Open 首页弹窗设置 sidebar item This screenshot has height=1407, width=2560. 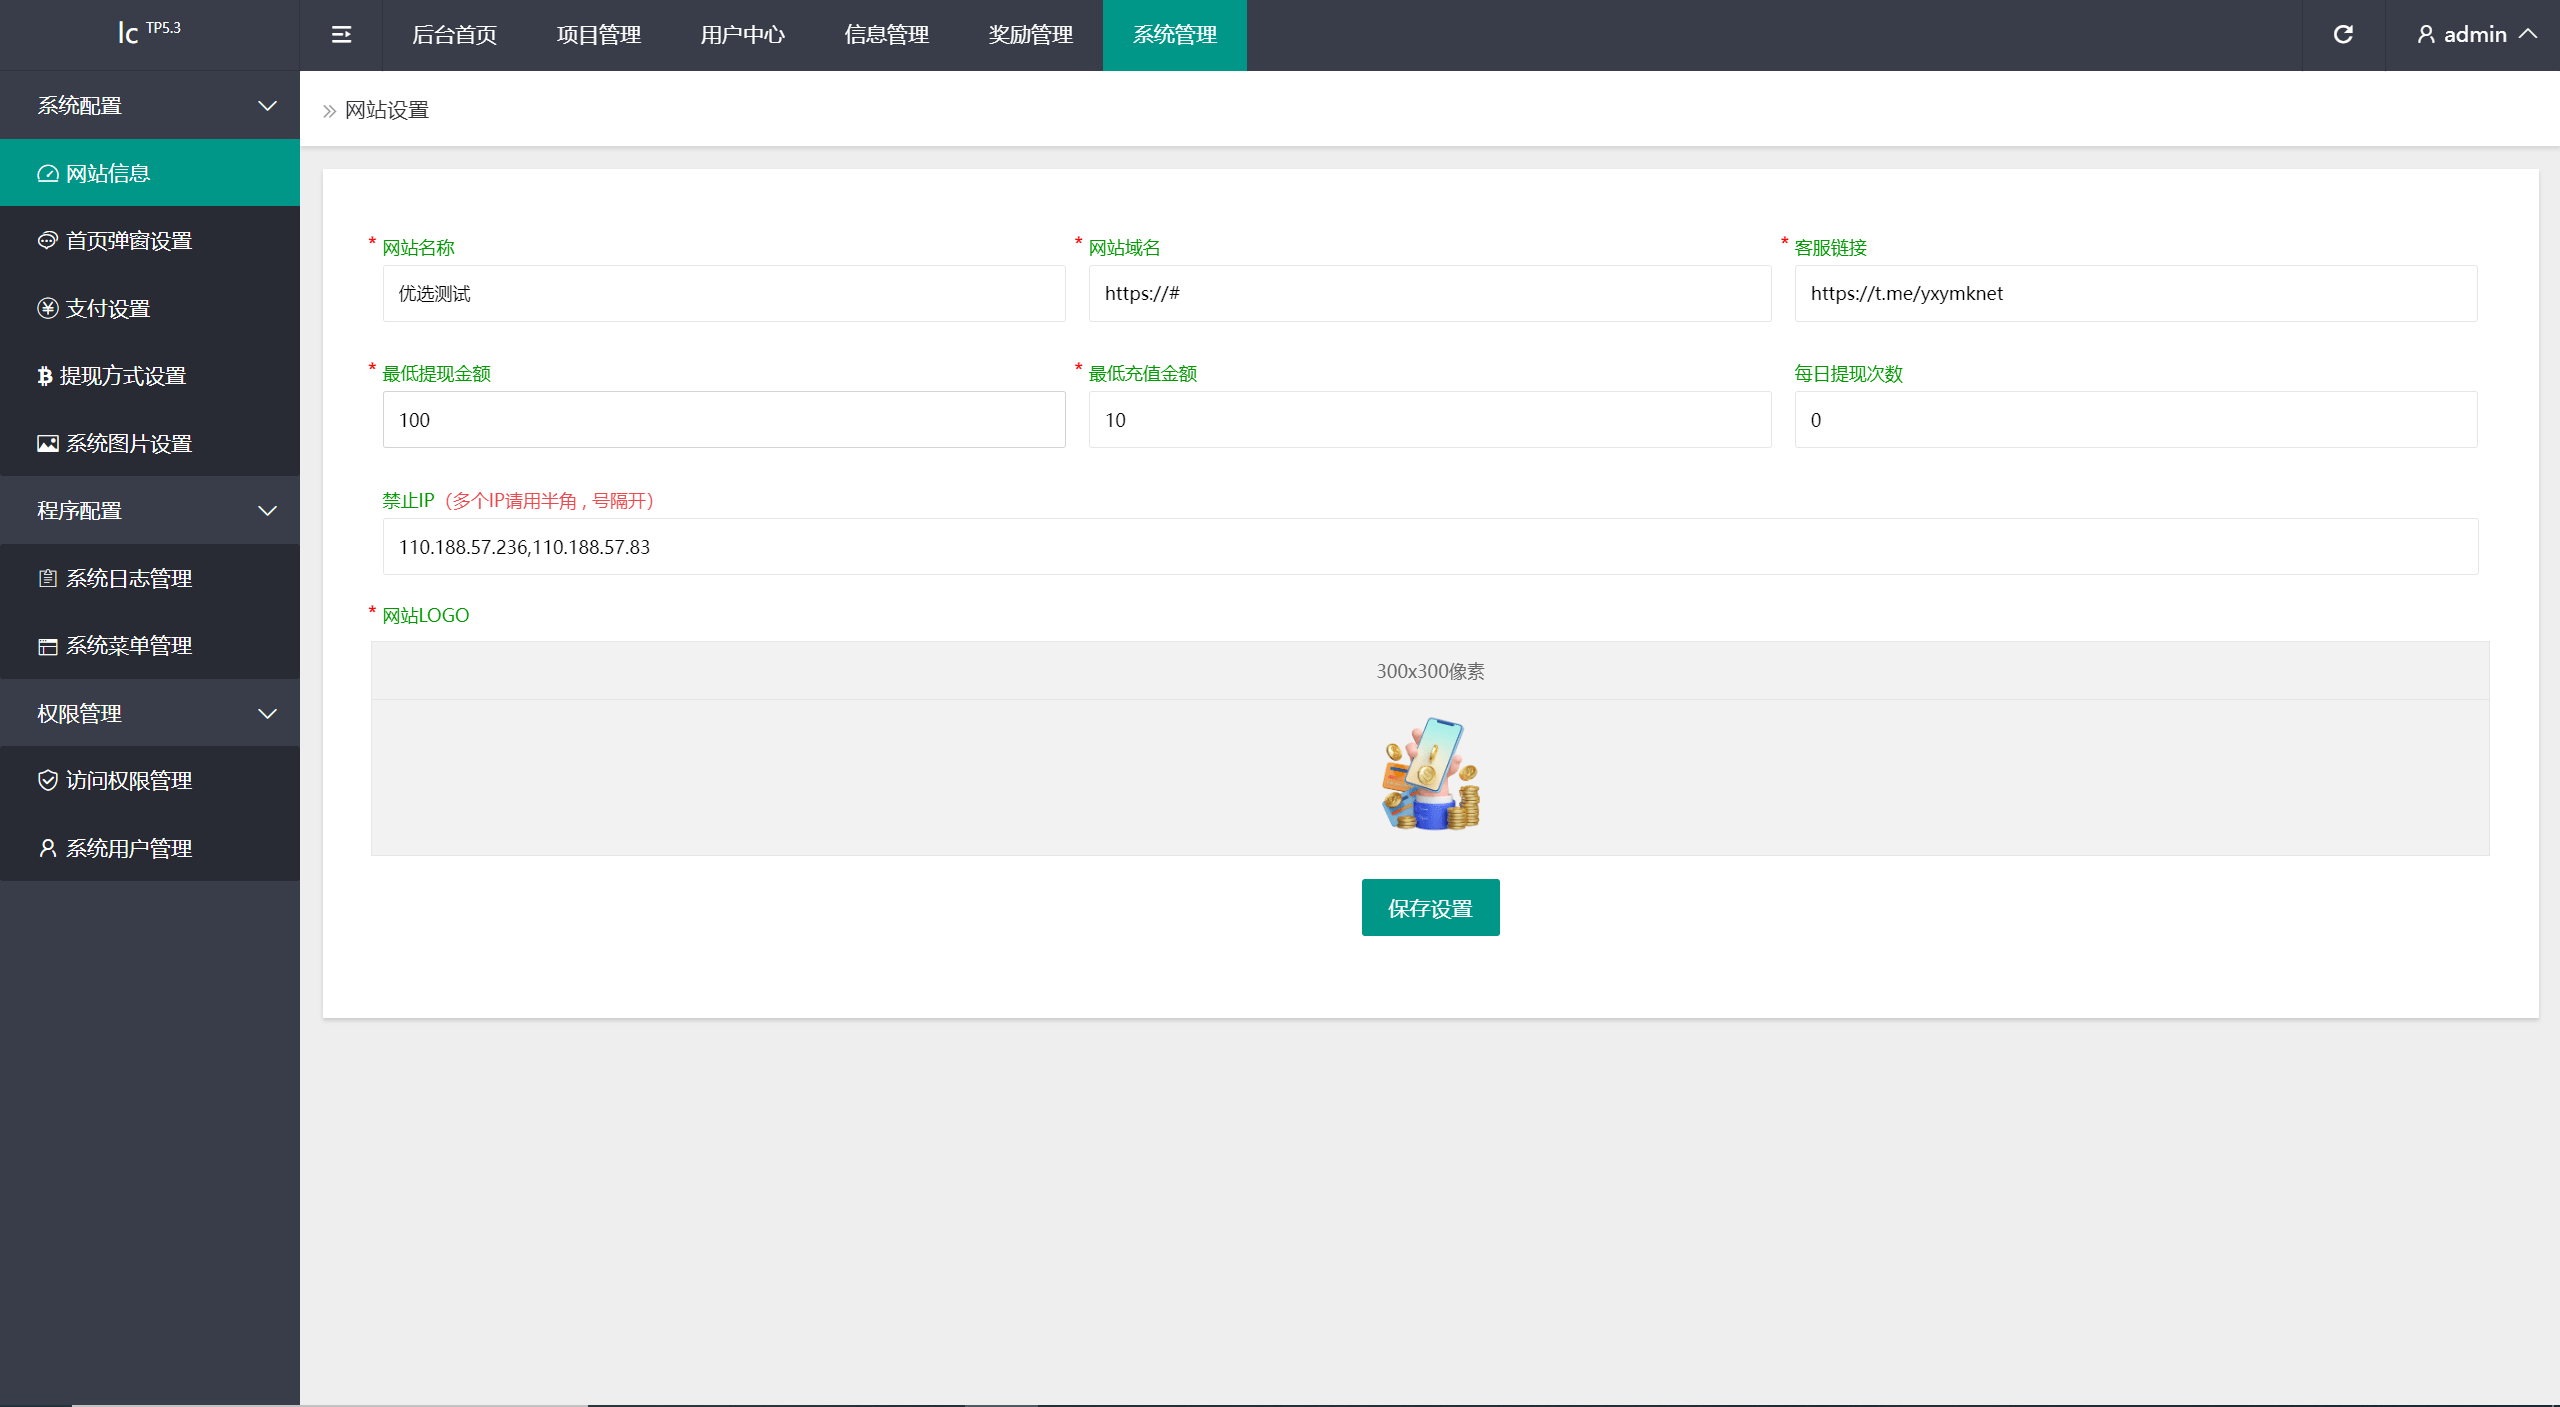(x=128, y=241)
